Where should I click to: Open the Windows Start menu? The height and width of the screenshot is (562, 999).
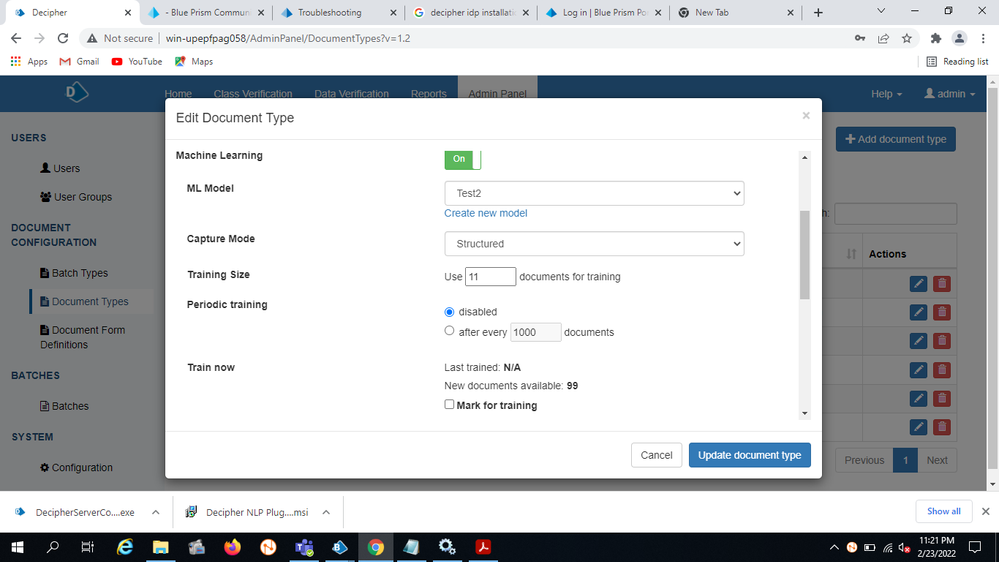[x=17, y=547]
